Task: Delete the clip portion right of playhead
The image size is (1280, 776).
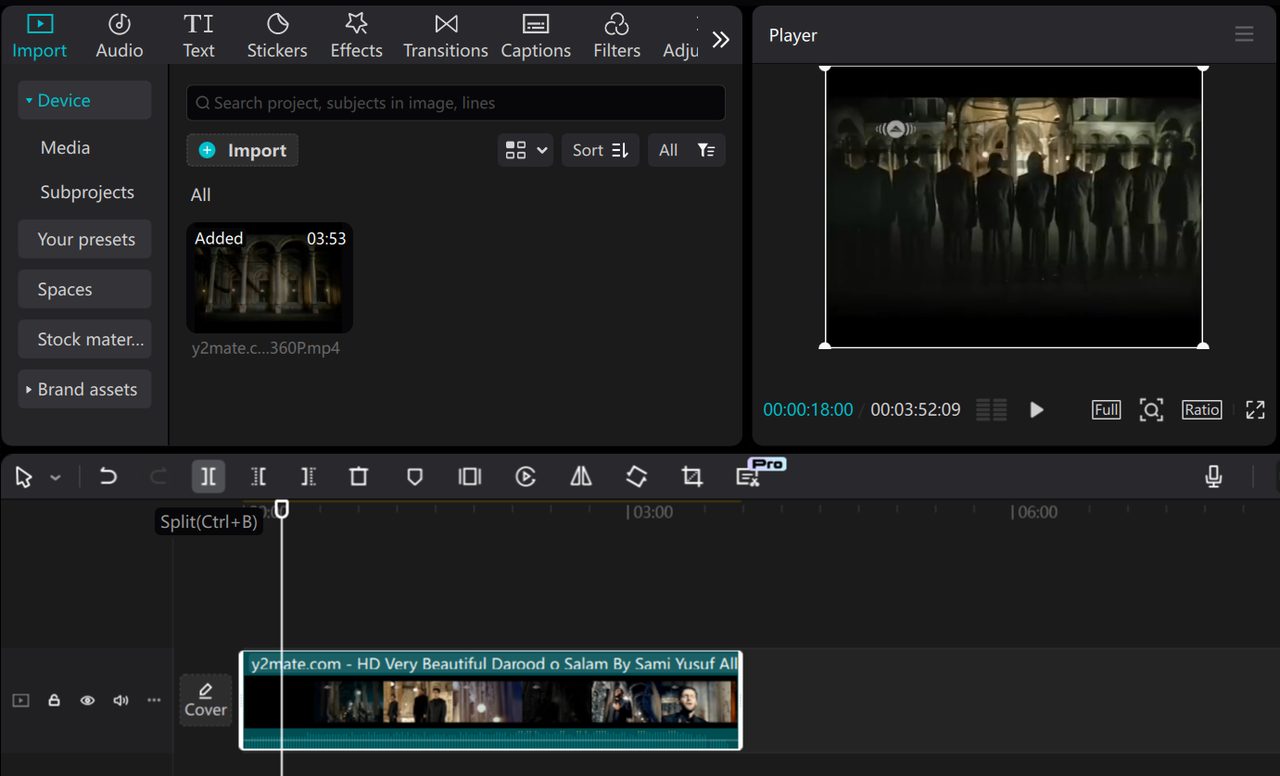Action: click(308, 477)
